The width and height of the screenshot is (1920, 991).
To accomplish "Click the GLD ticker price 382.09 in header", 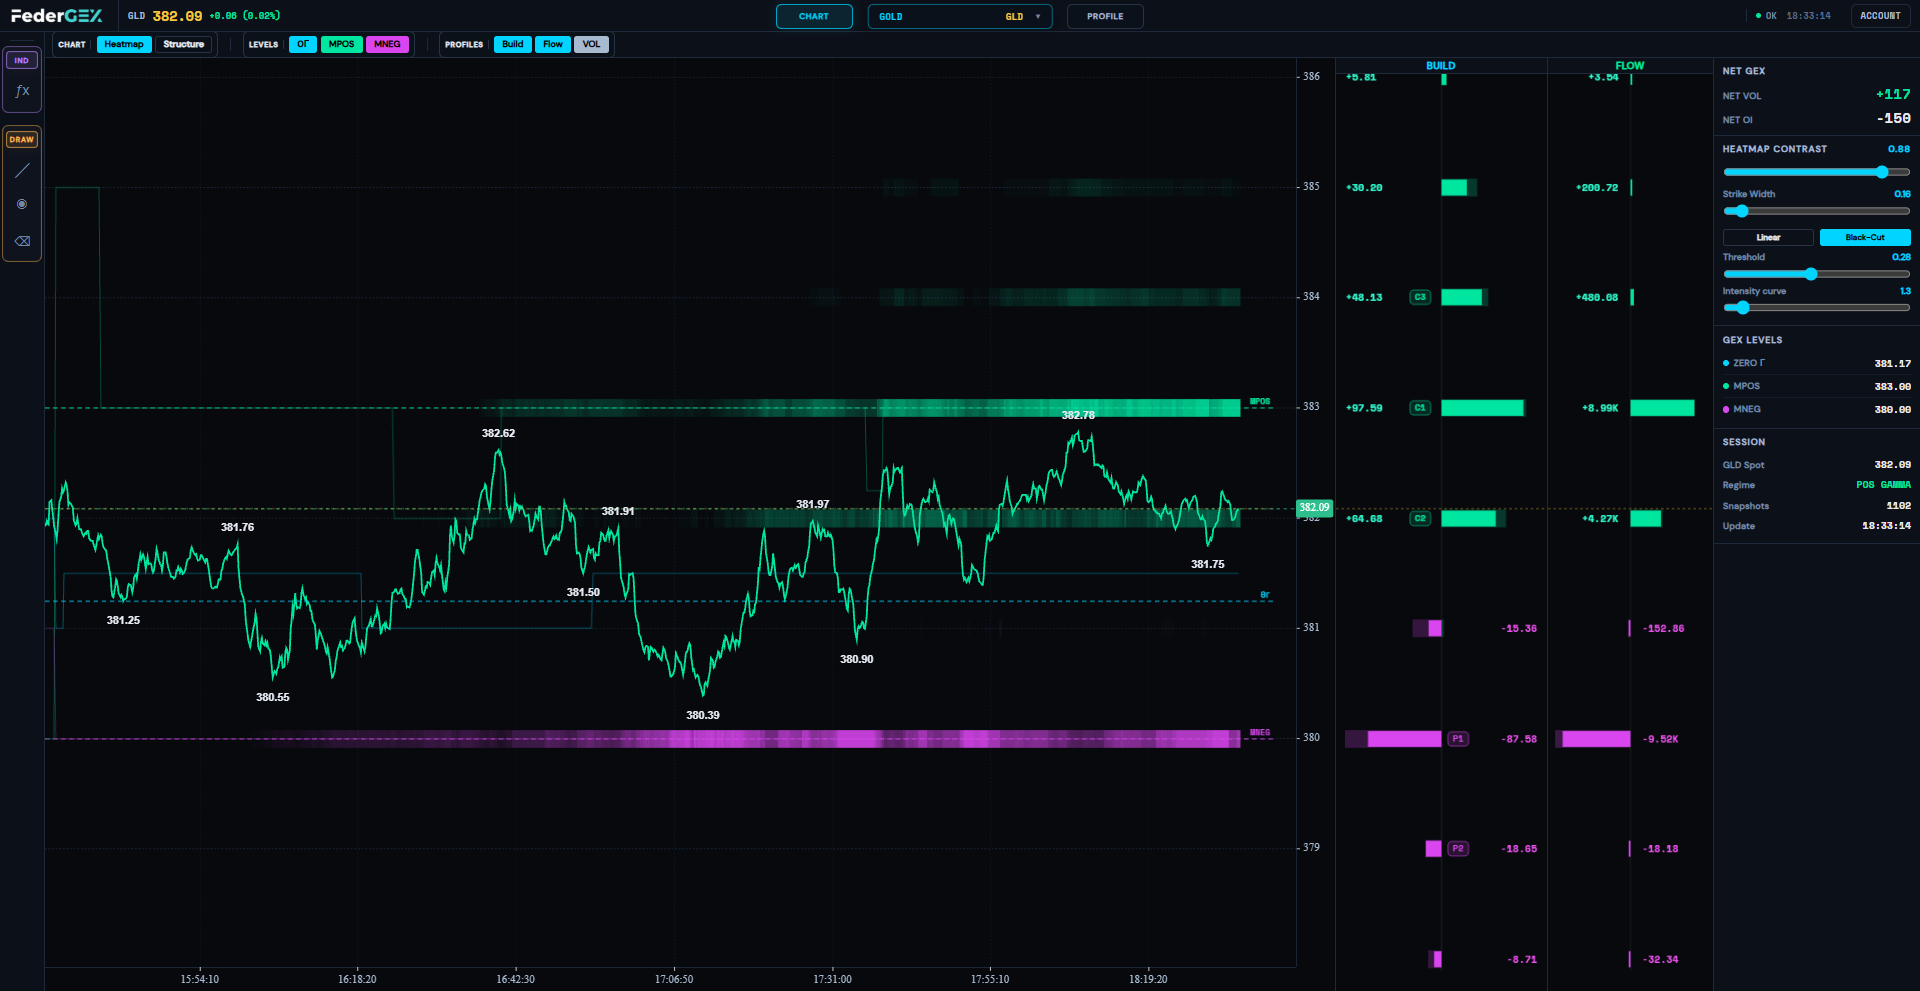I will 177,16.
